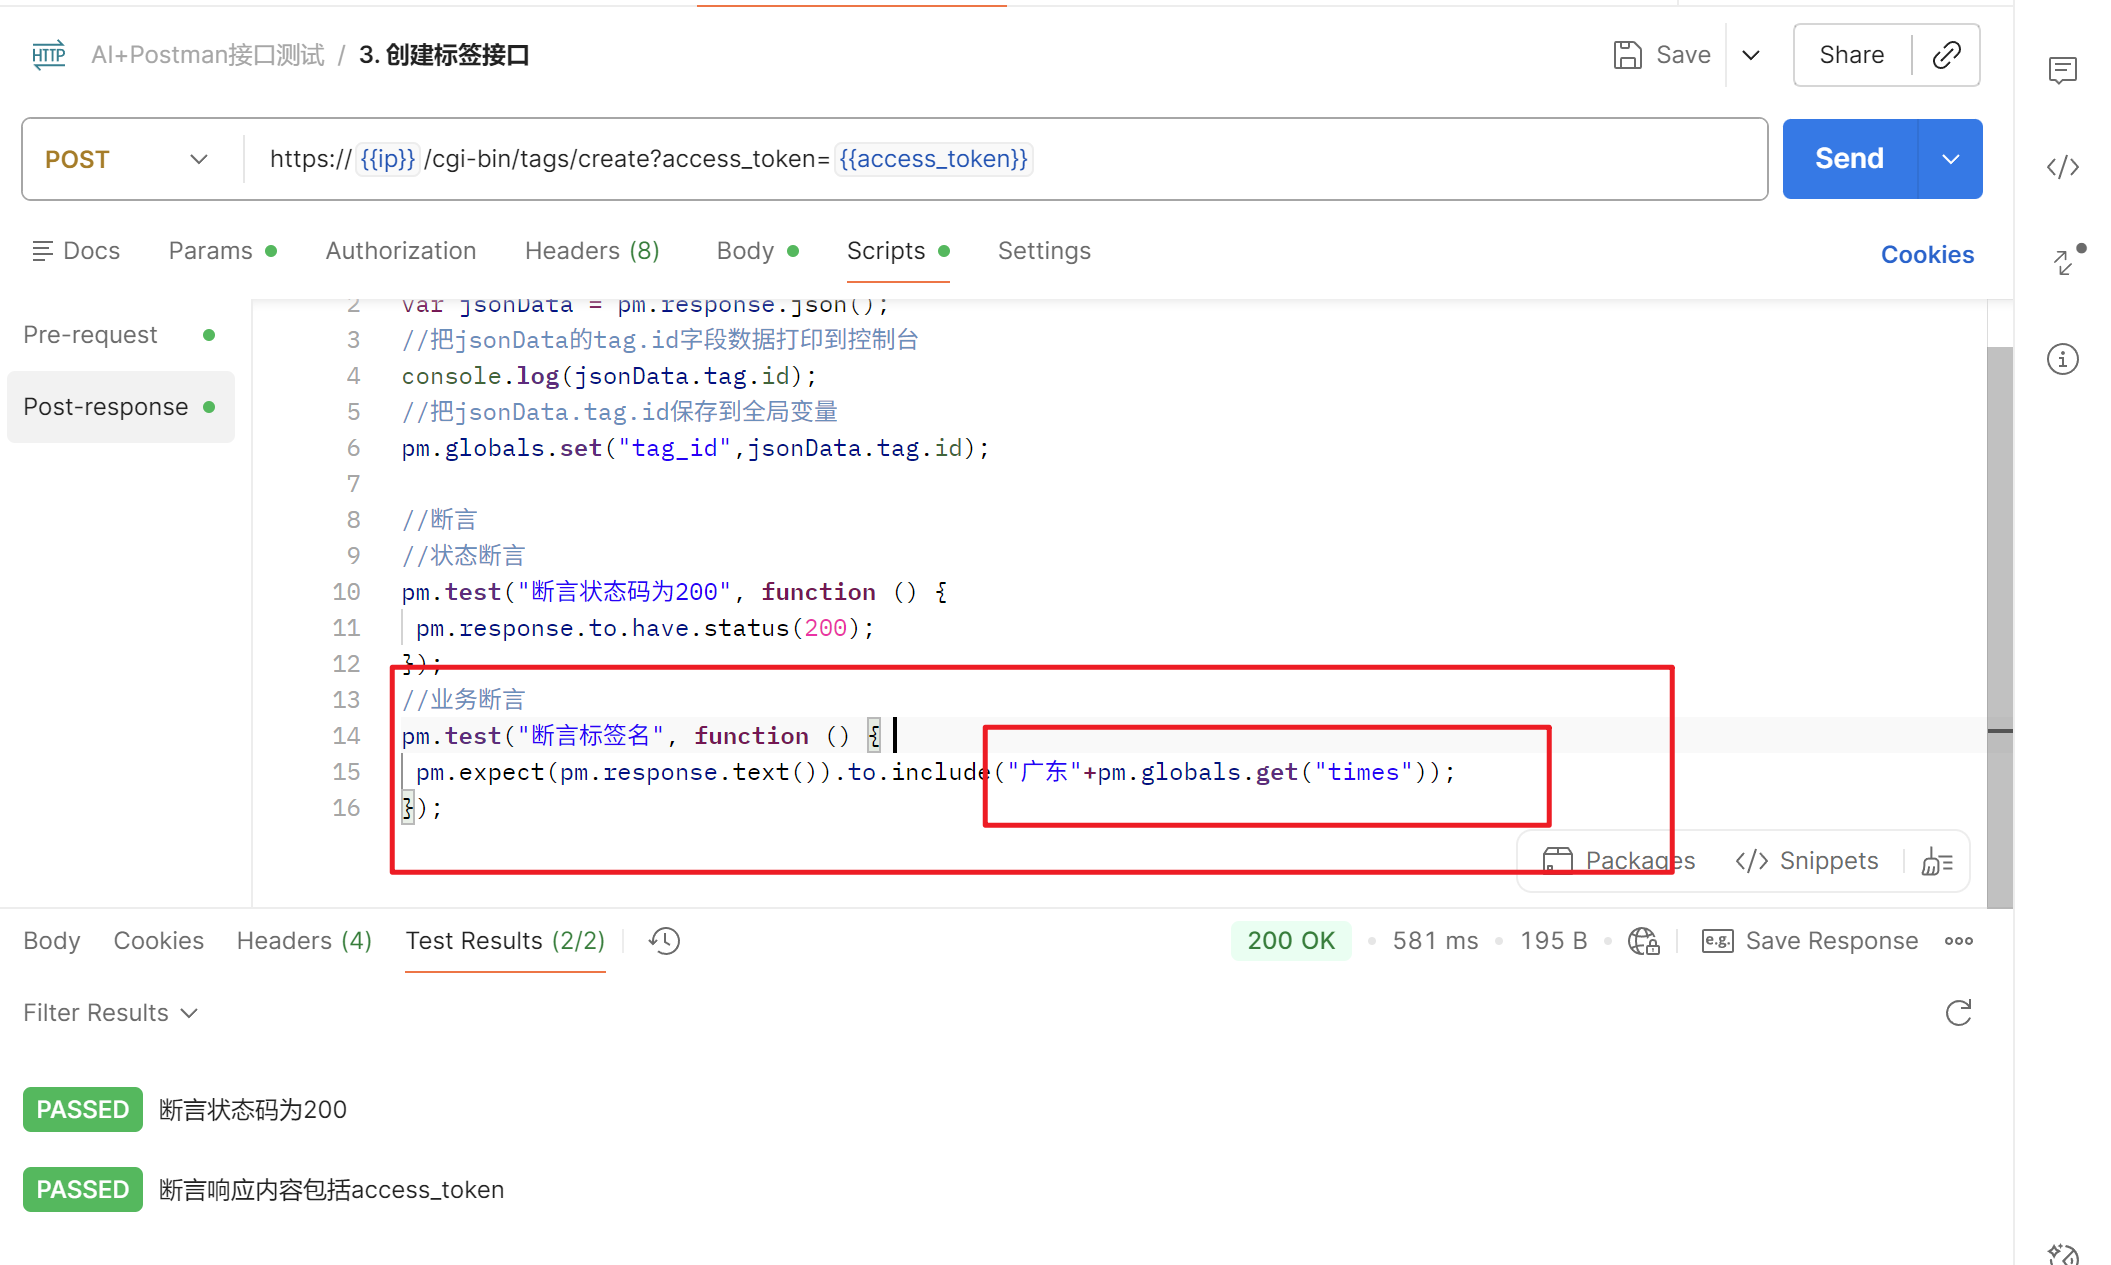Send the request with Send button
2111x1265 pixels.
click(x=1849, y=159)
